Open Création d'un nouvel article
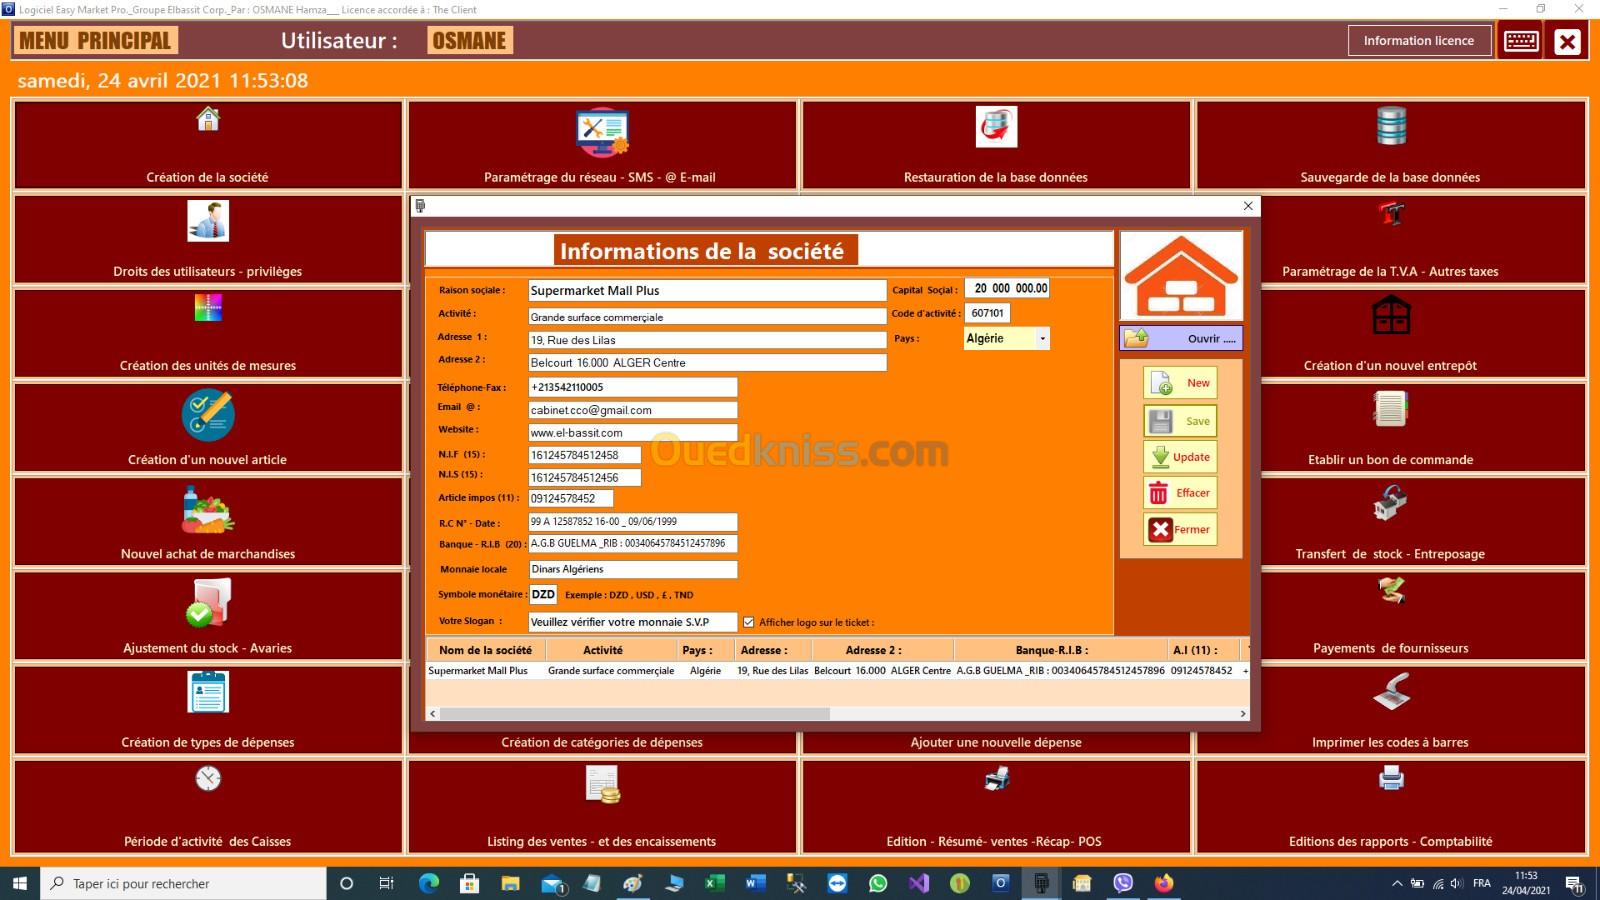 coord(208,427)
